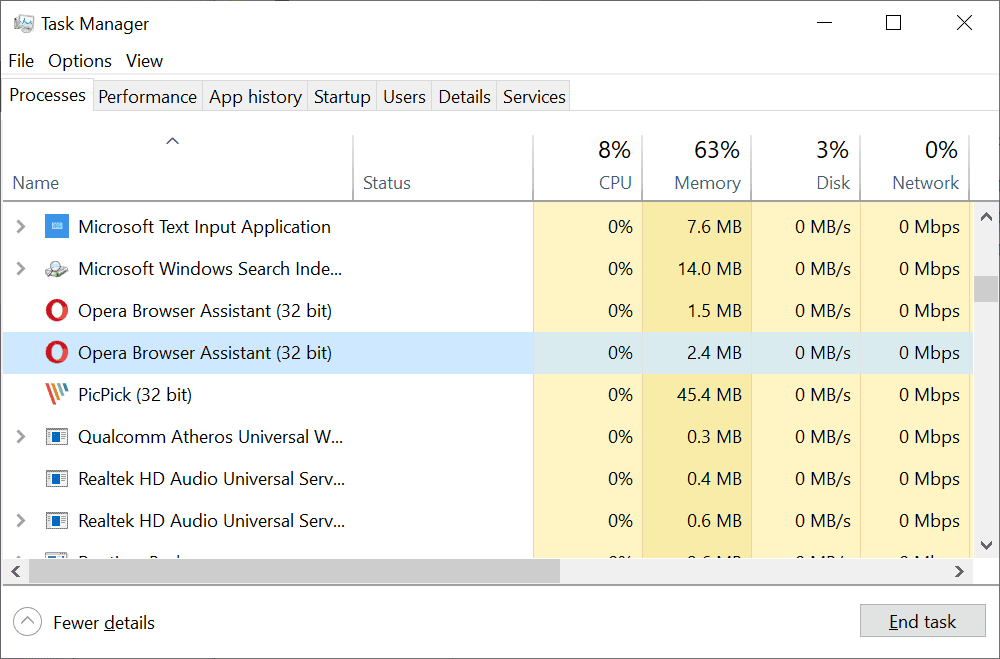Click the End task button

pos(922,621)
